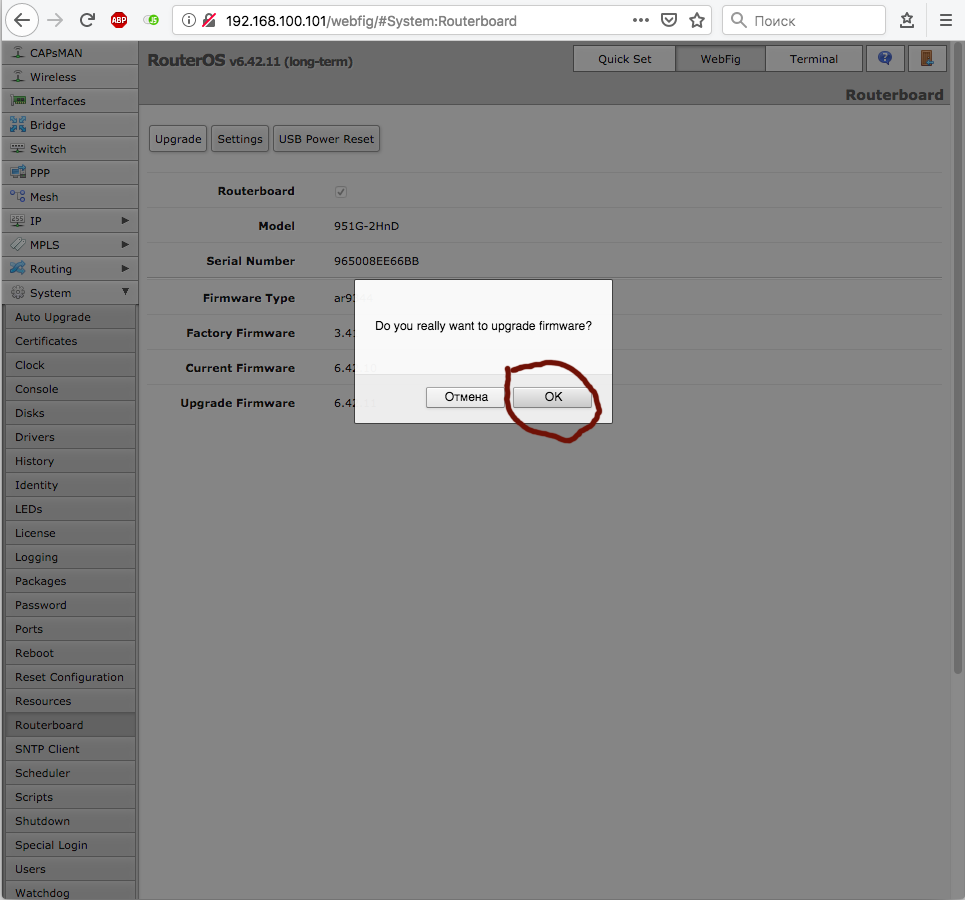The width and height of the screenshot is (965, 900).
Task: Collapse the System submenu
Action: pos(70,293)
